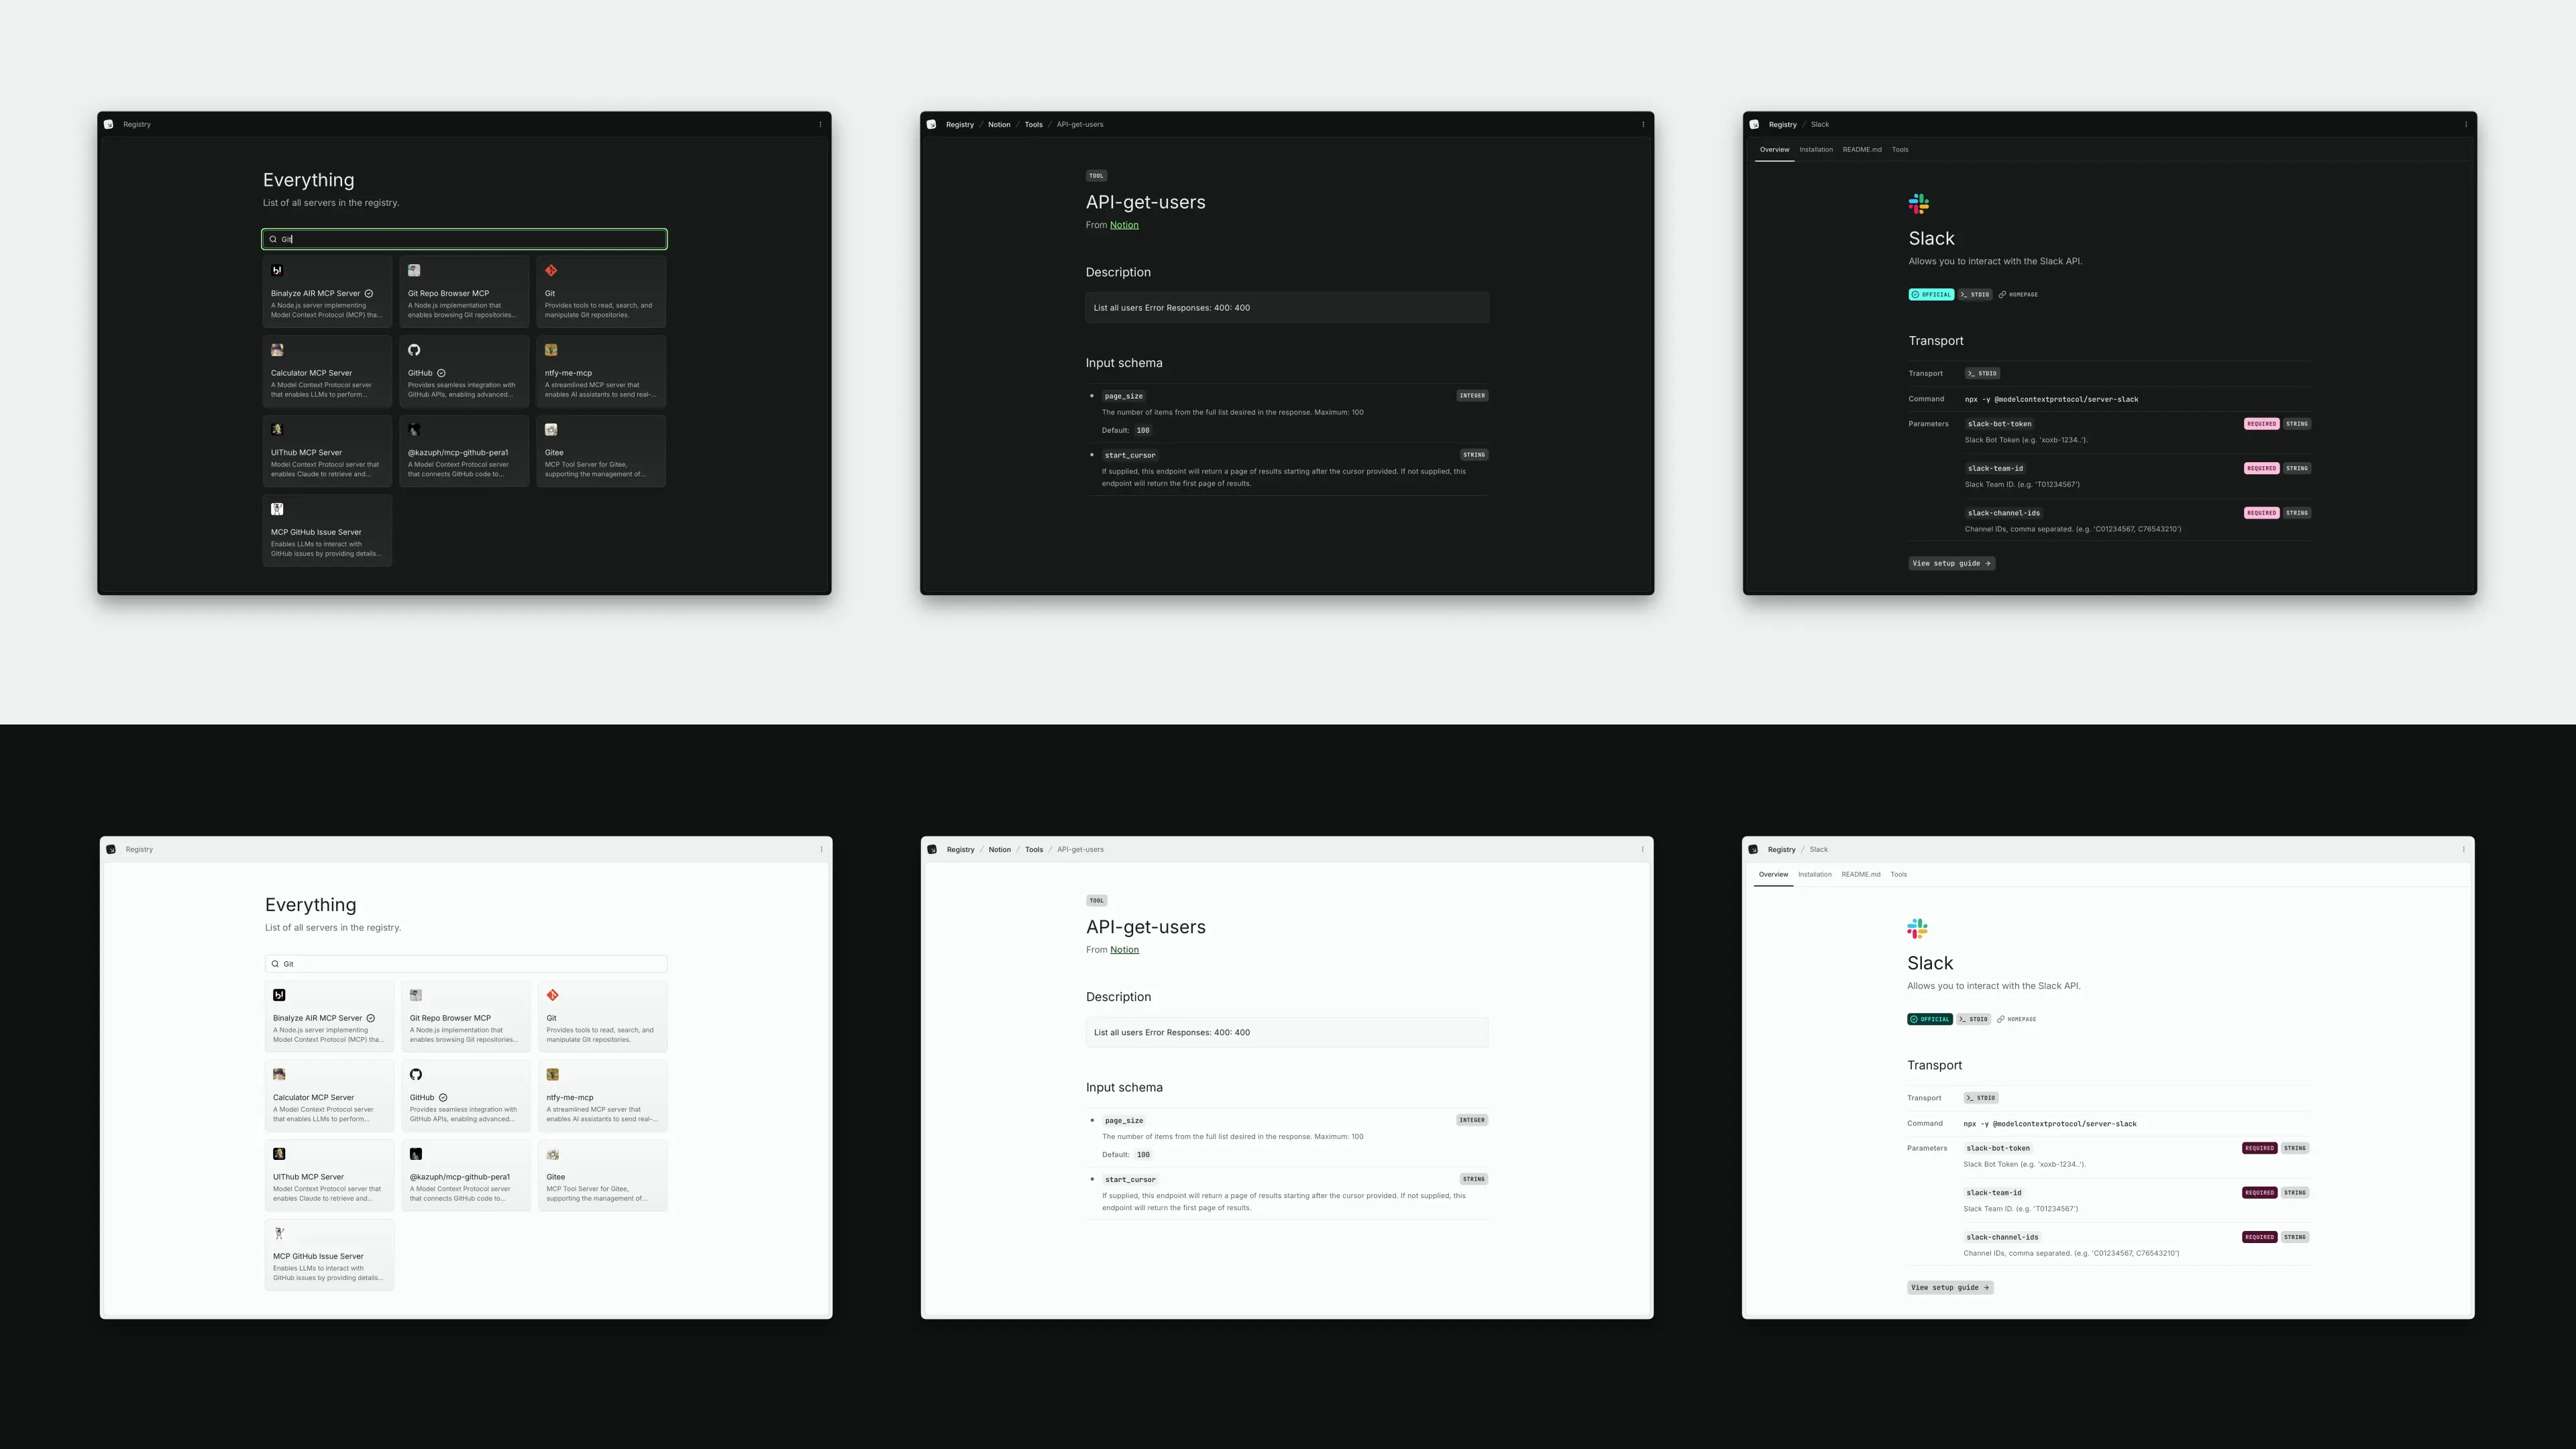Screen dimensions: 2576x1449
Task: Follow the Notion link under the light-theme API-get-users heading
Action: (1124, 950)
